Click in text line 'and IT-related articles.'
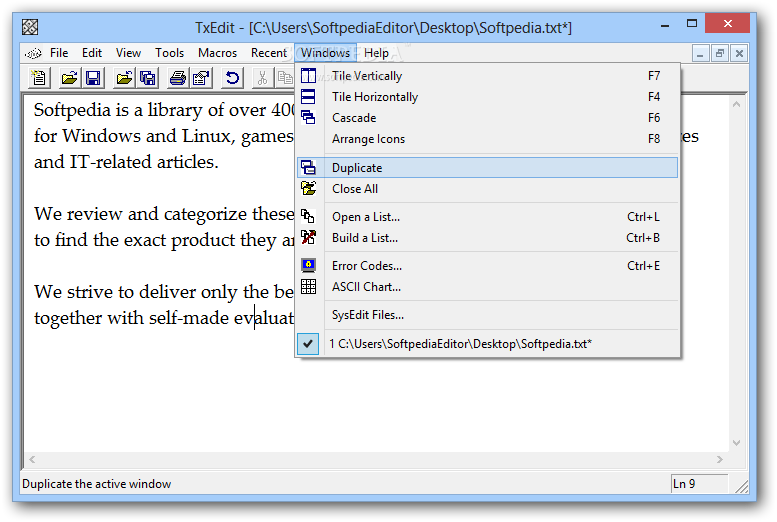The width and height of the screenshot is (777, 522). click(126, 162)
